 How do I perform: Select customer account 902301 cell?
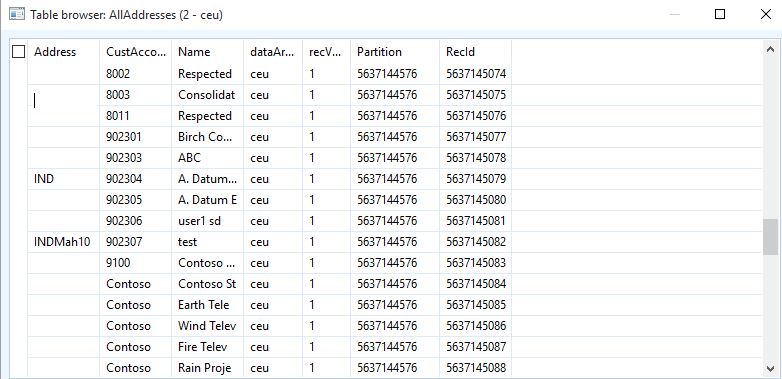(x=136, y=137)
